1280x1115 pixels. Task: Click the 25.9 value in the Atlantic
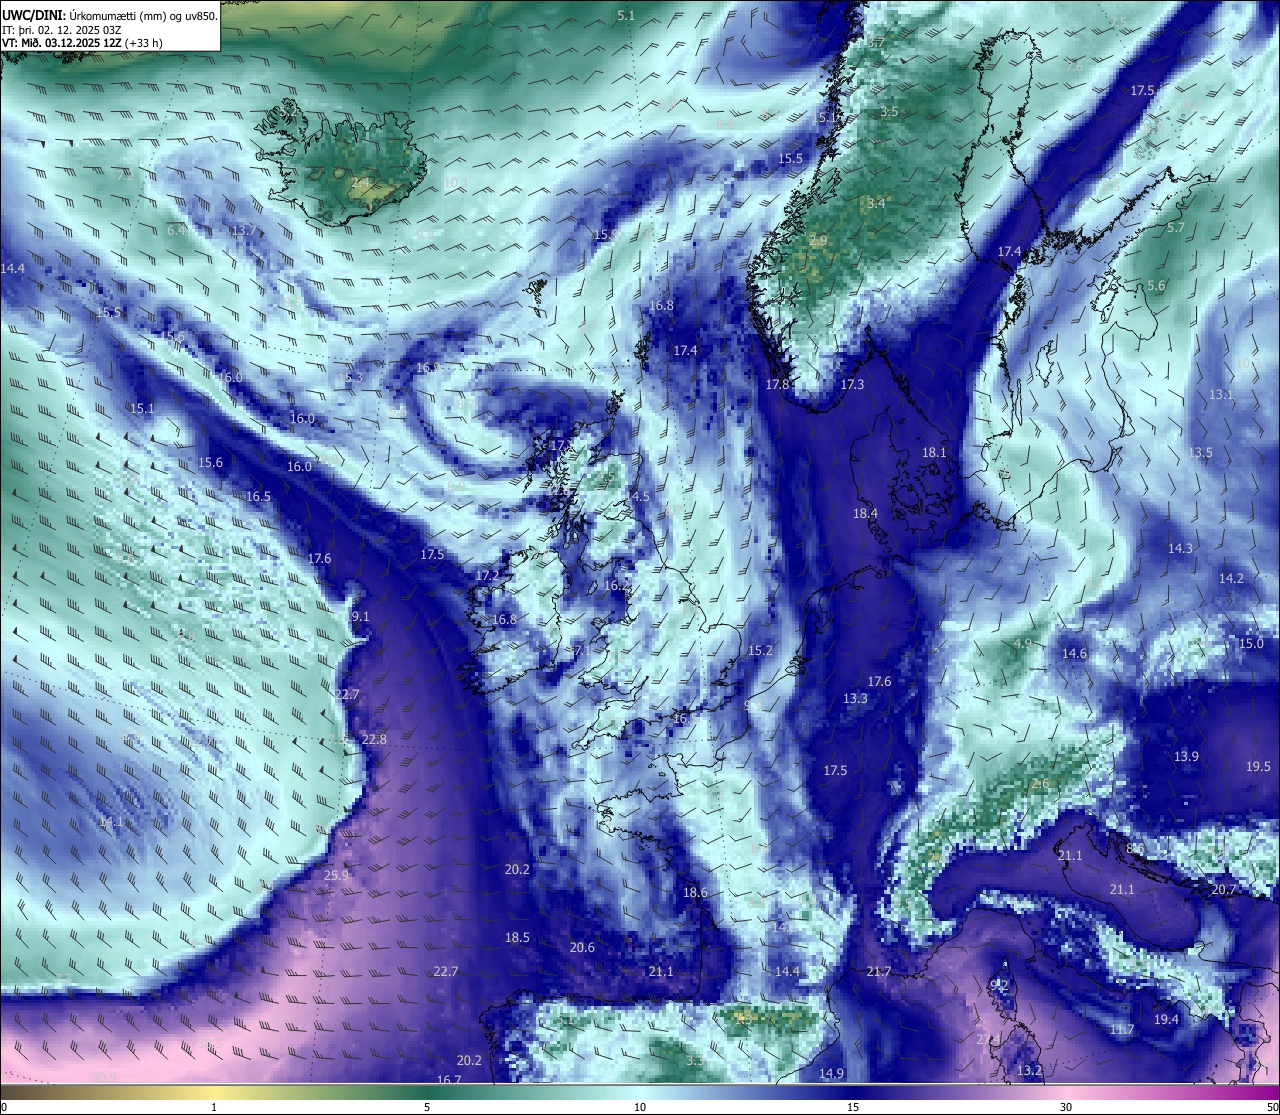[x=337, y=875]
